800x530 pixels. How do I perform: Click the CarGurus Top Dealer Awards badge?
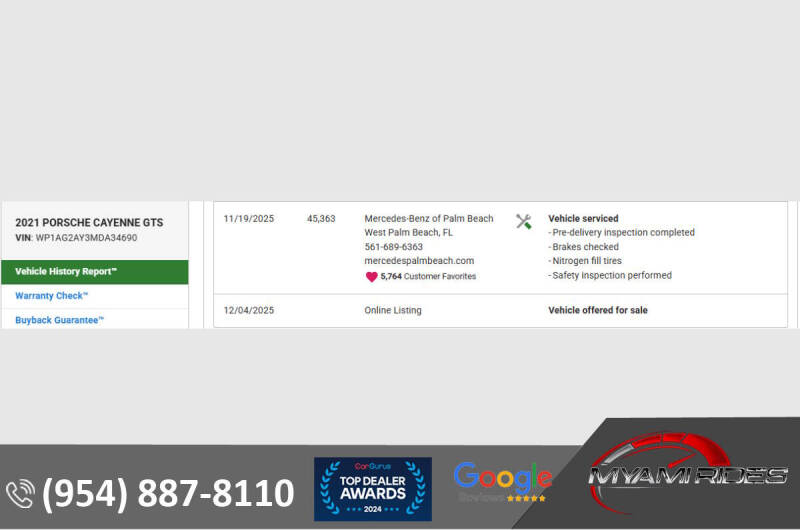(x=372, y=489)
